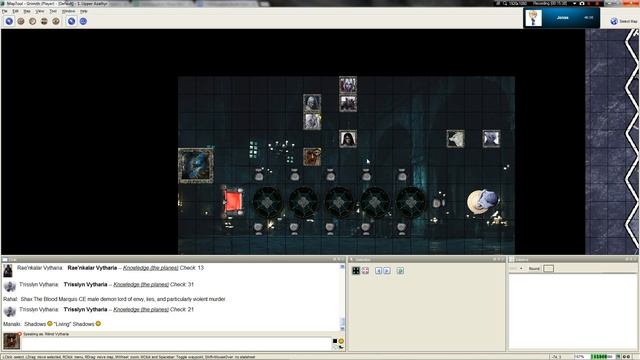Open the File menu

(5, 11)
